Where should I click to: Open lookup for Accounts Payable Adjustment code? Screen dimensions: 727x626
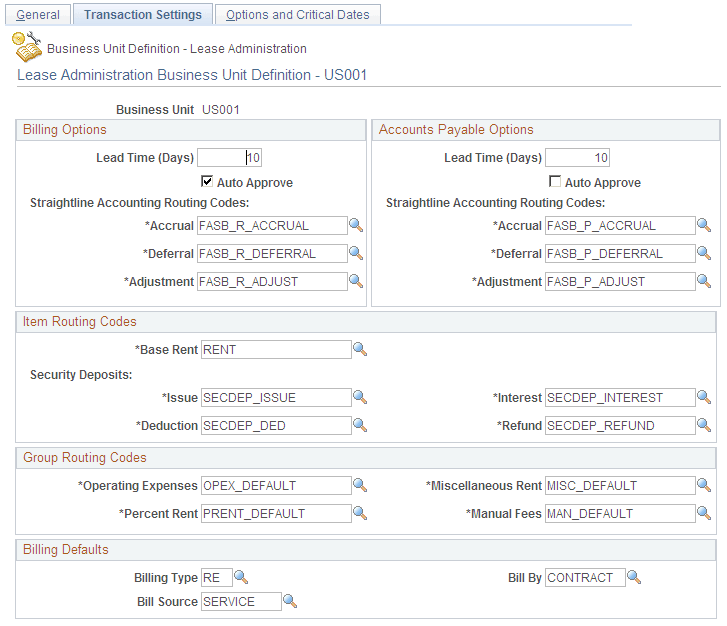pos(704,281)
